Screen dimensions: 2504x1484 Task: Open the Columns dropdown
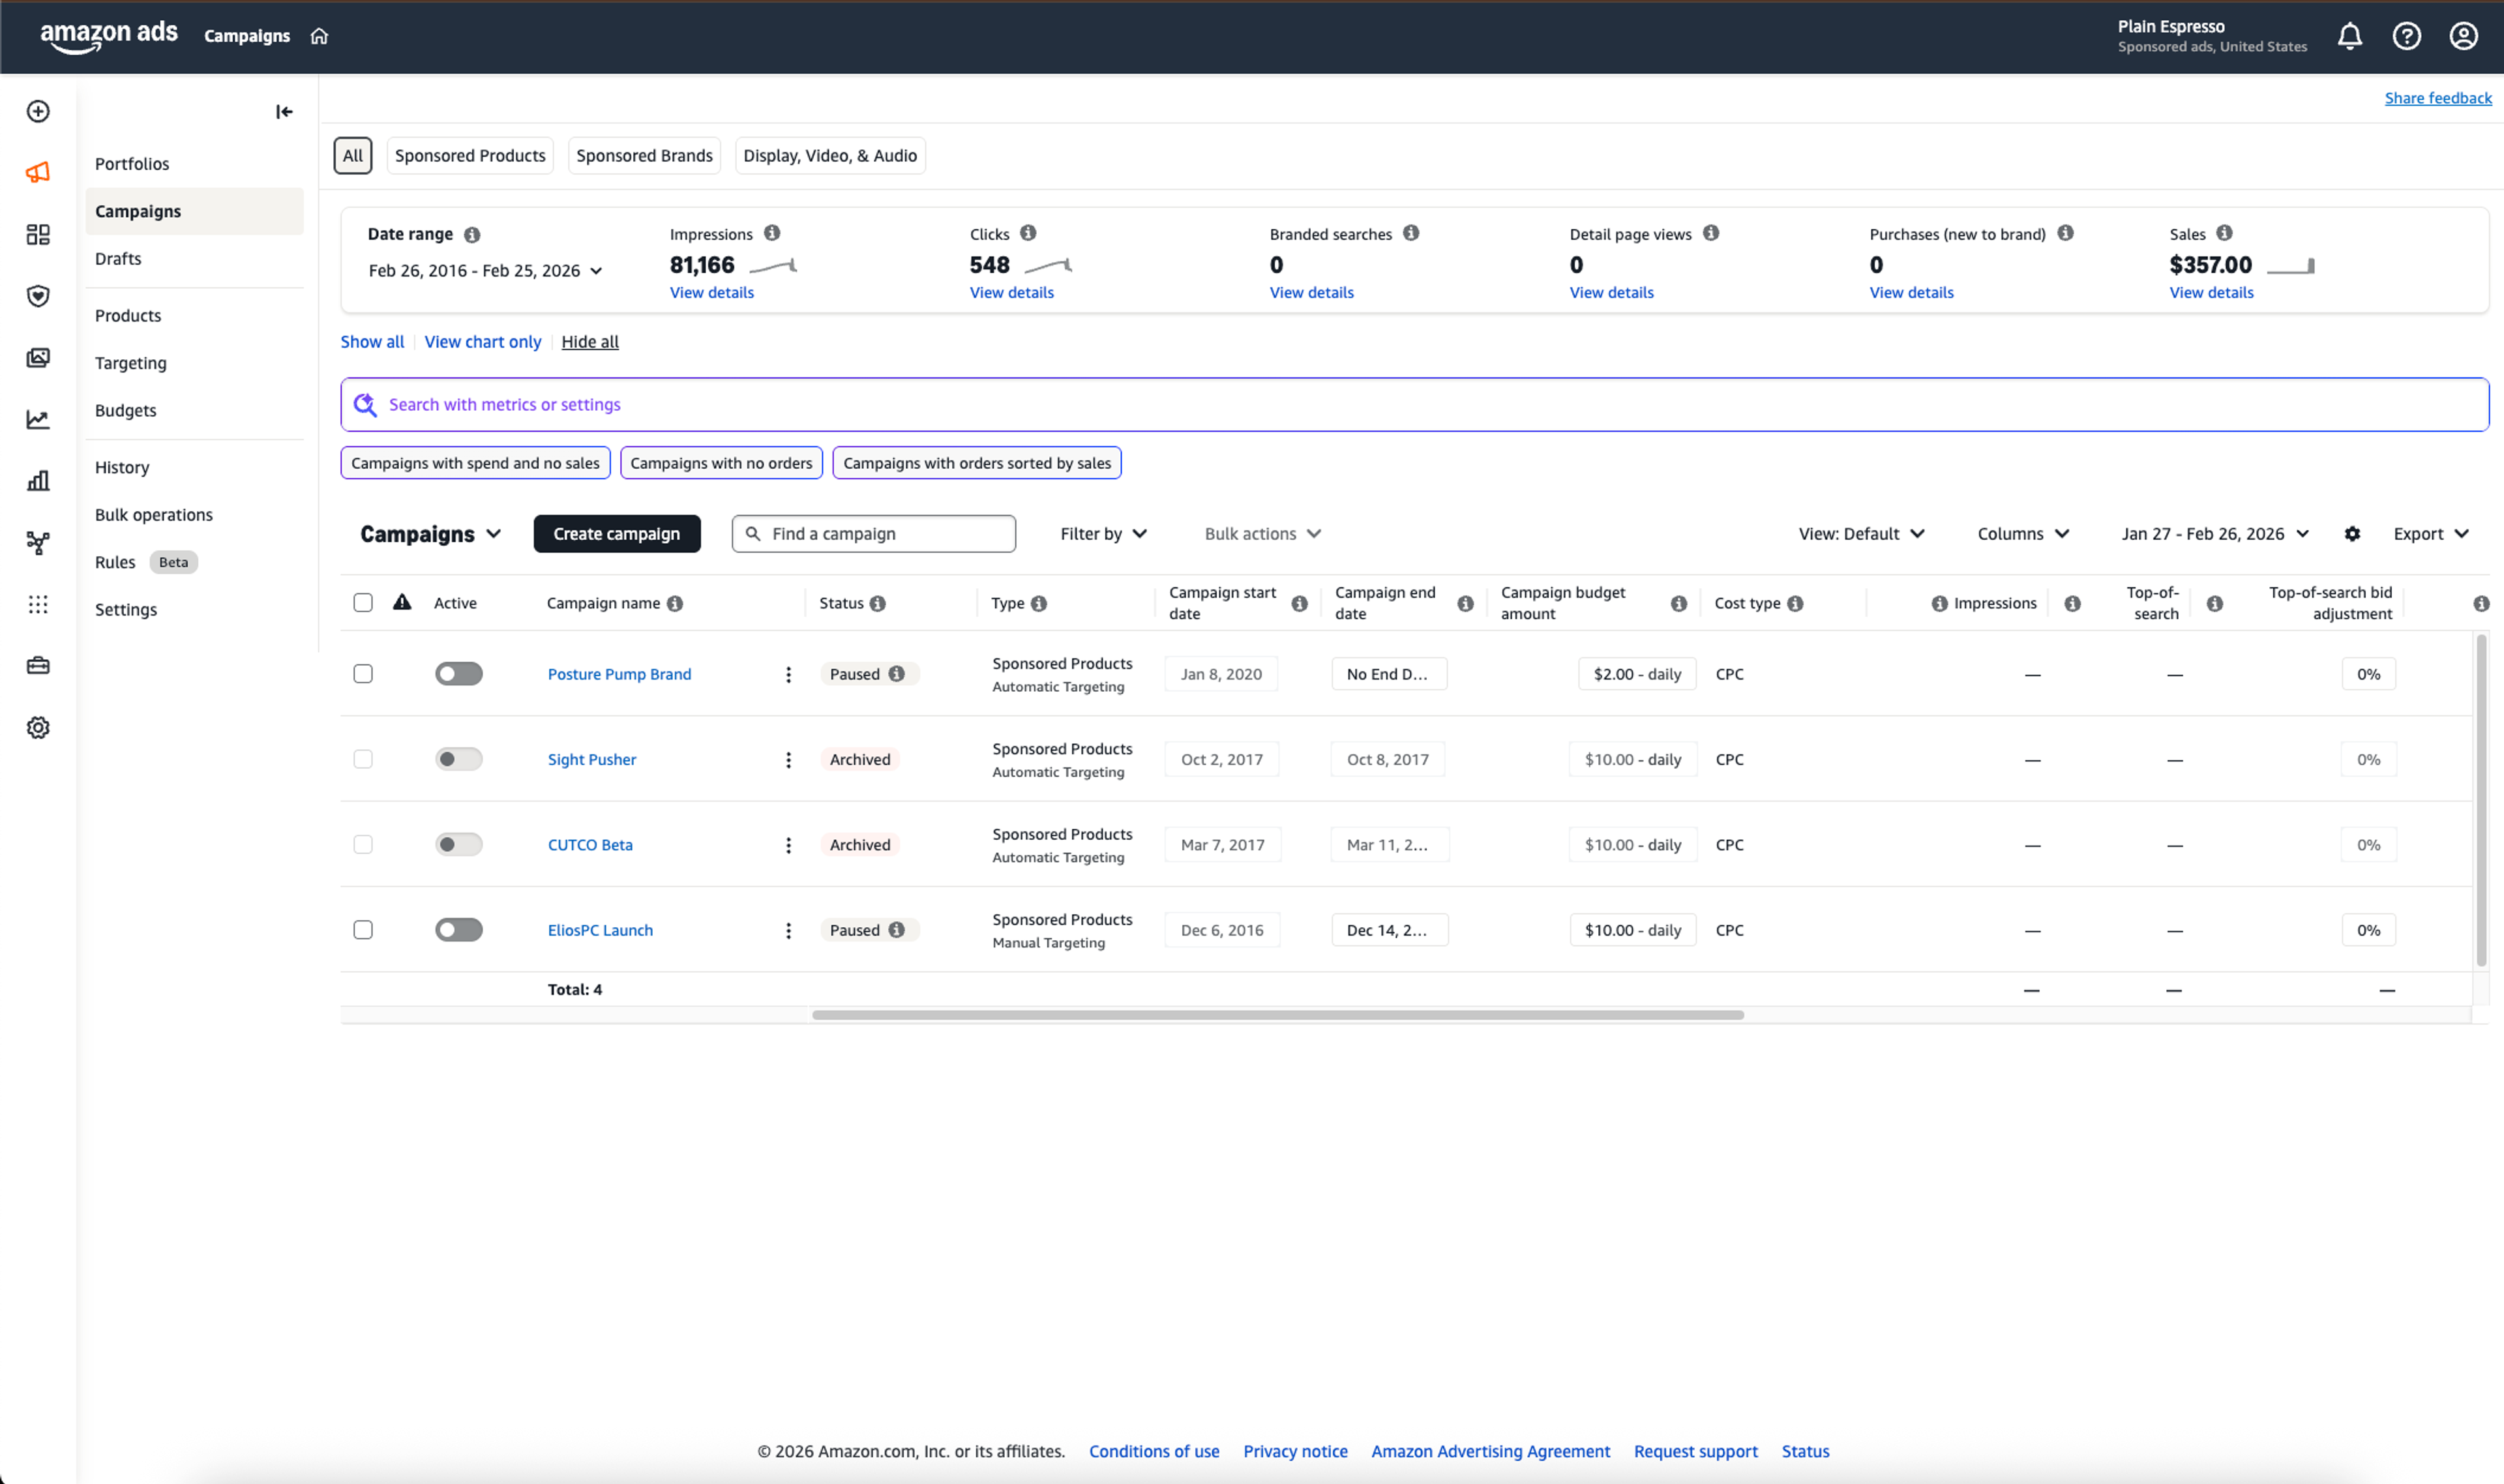click(2022, 534)
